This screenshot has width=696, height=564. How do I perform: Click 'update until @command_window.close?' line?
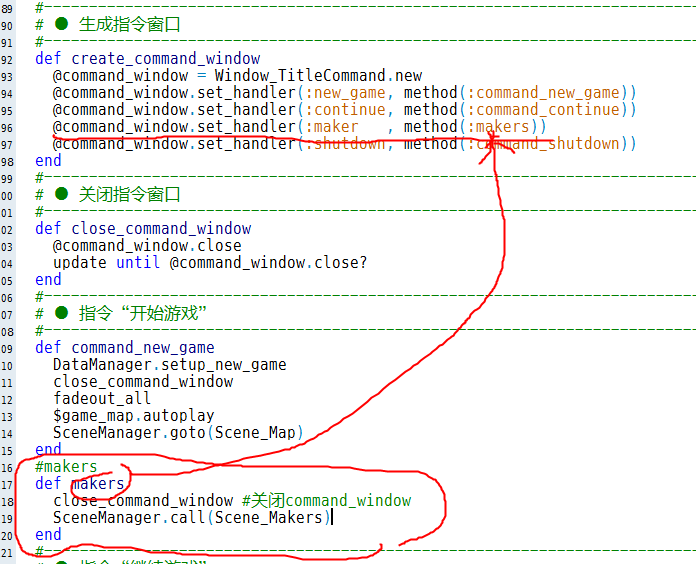pyautogui.click(x=210, y=263)
